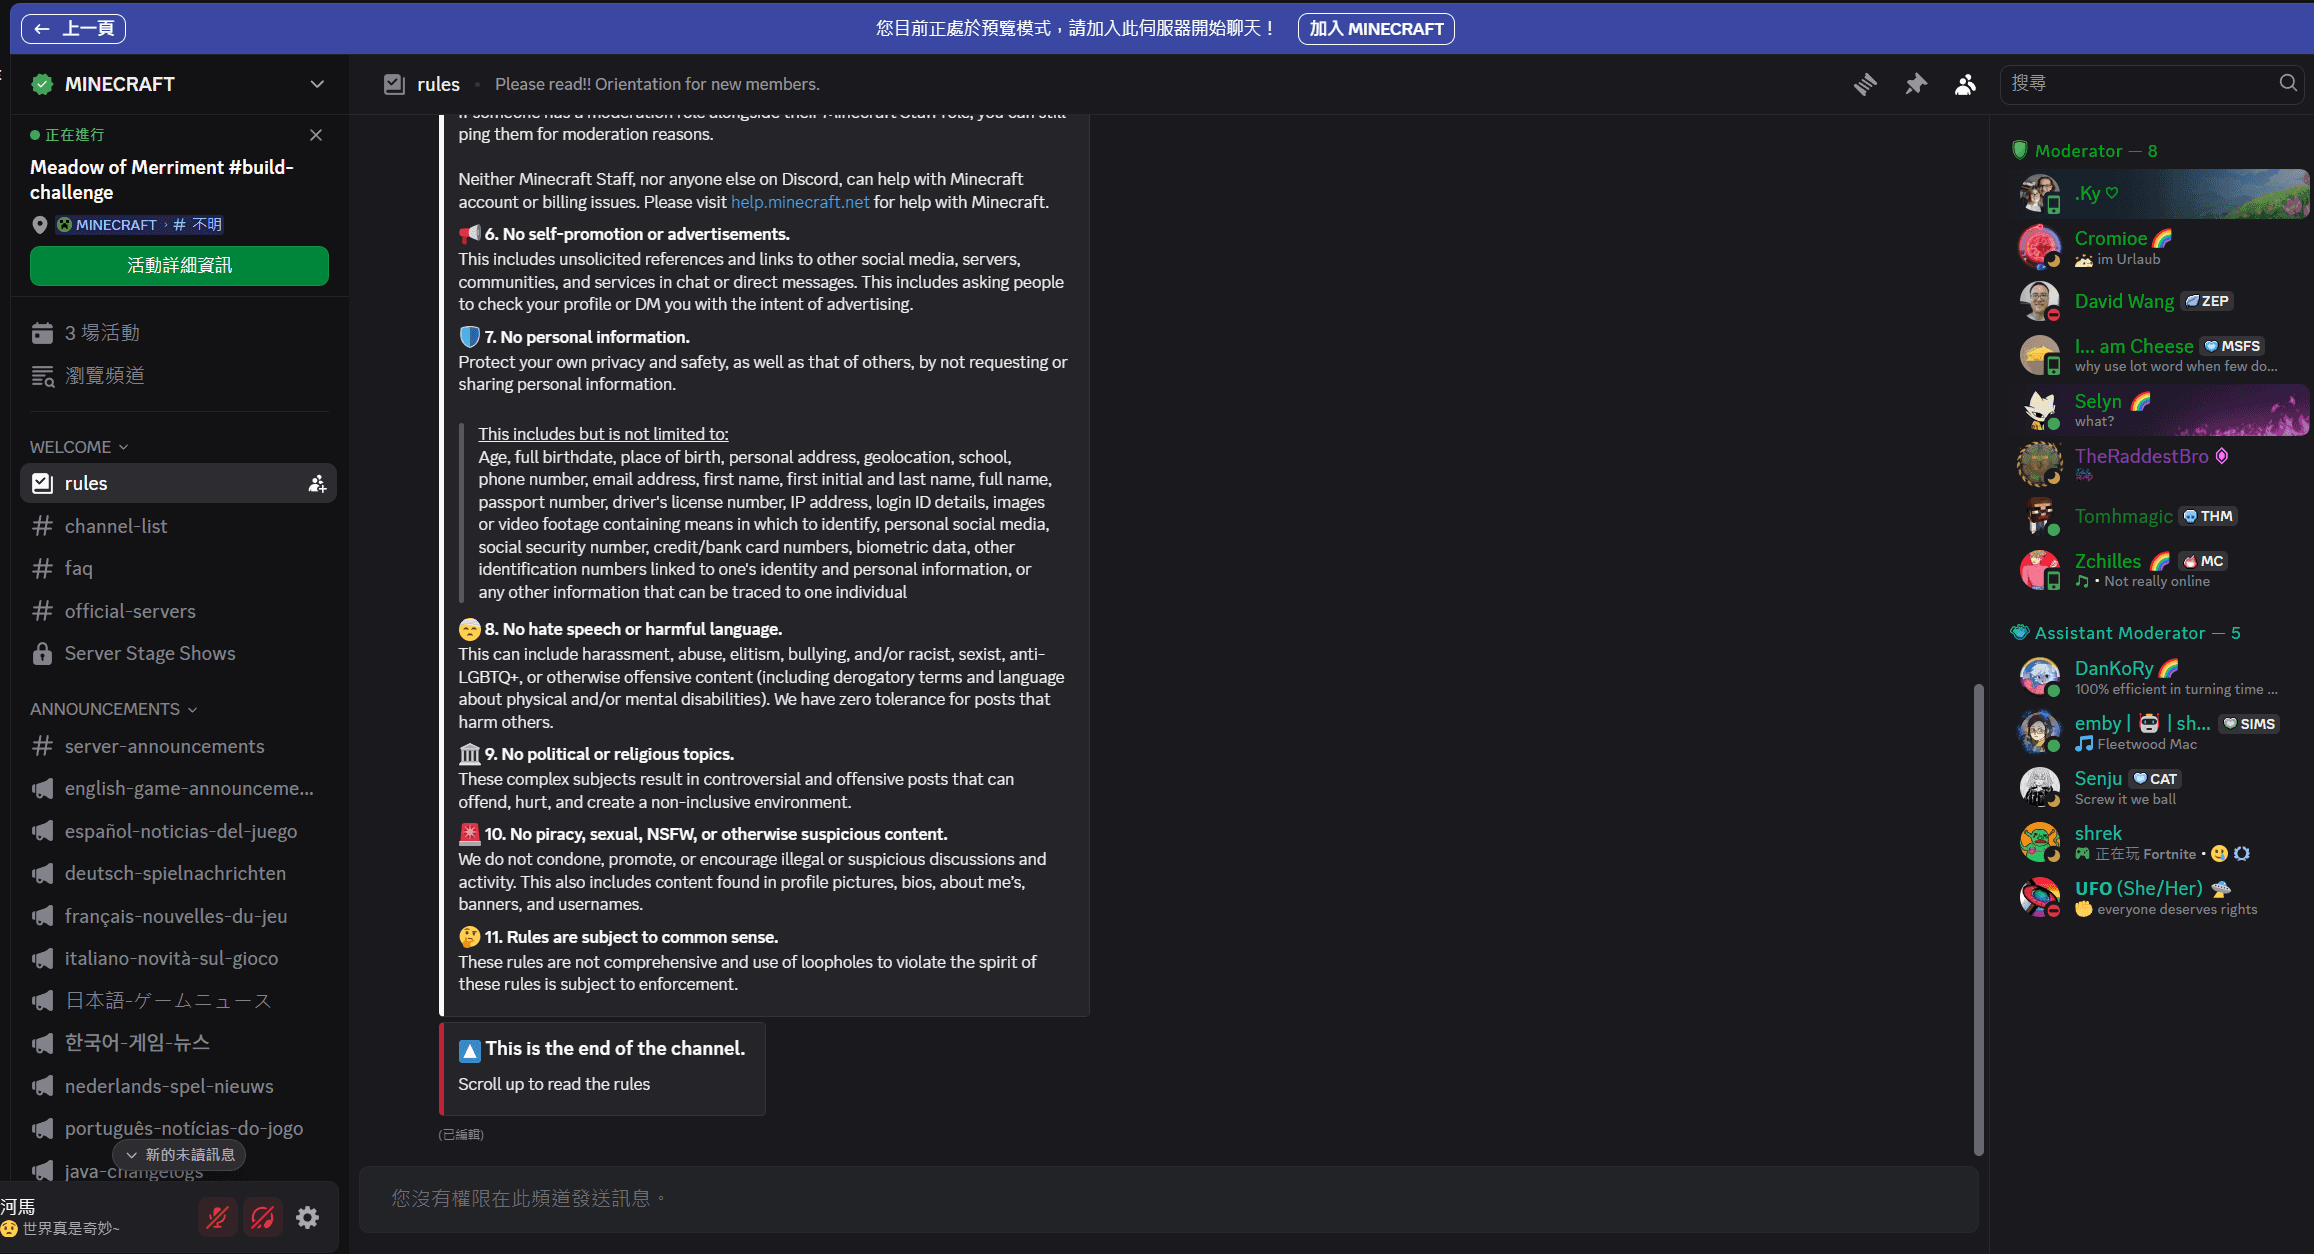Expand the MINECRAFT server dropdown menu
2314x1254 pixels.
[x=317, y=84]
